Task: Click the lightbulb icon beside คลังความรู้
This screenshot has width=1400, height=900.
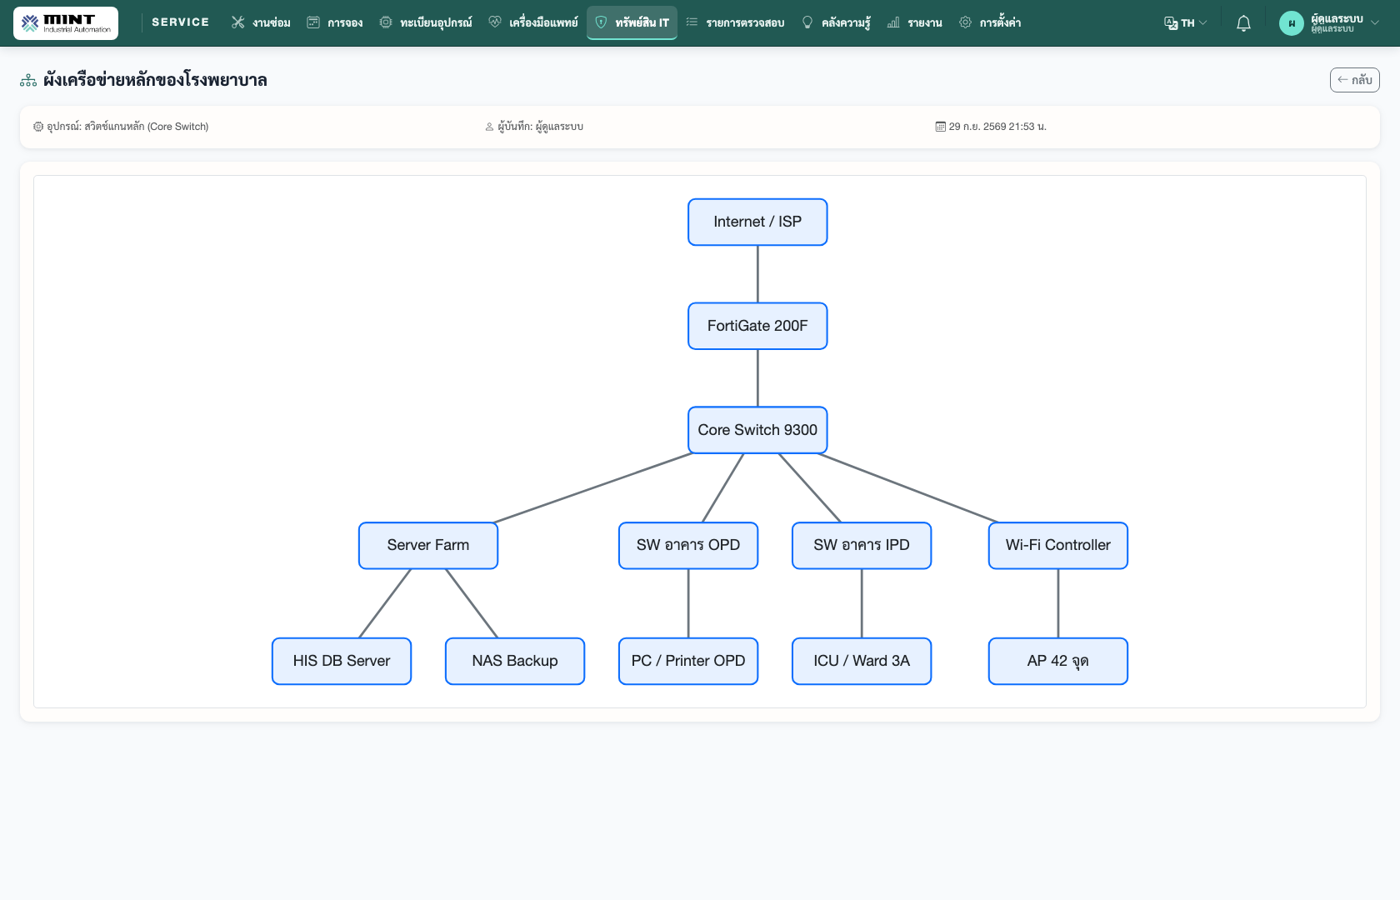Action: pos(807,22)
